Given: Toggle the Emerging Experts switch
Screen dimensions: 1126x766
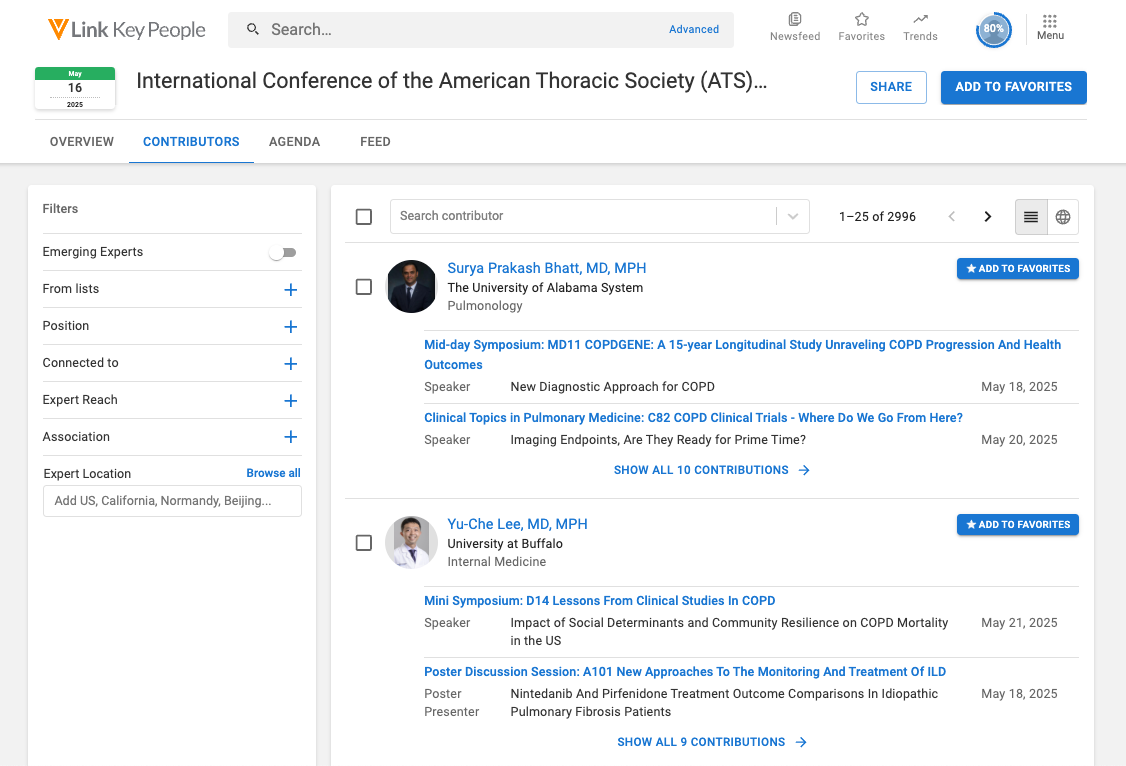Looking at the screenshot, I should [x=283, y=253].
